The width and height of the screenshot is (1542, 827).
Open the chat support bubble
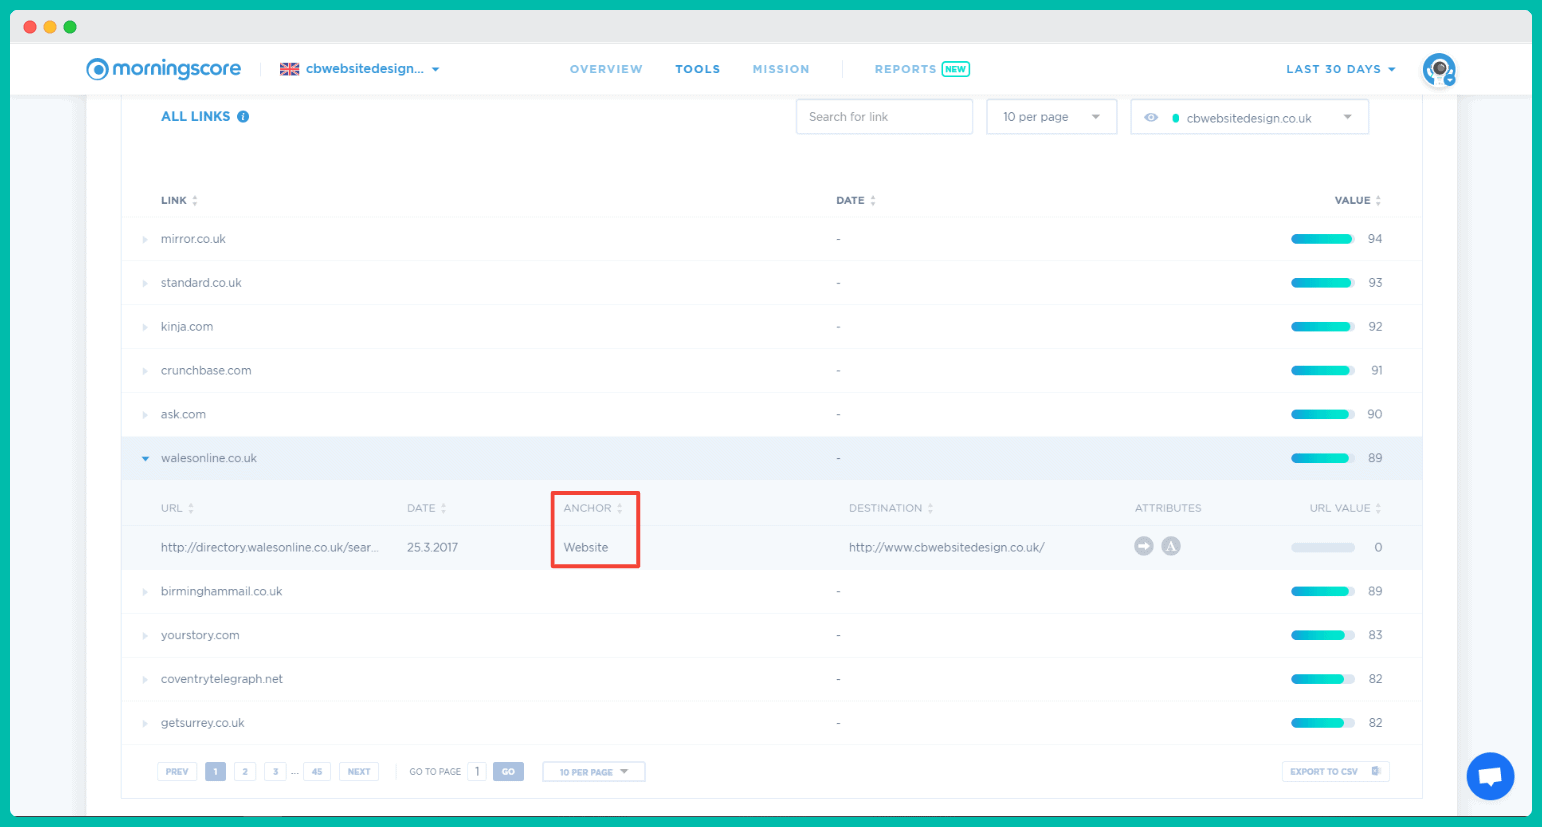tap(1490, 776)
